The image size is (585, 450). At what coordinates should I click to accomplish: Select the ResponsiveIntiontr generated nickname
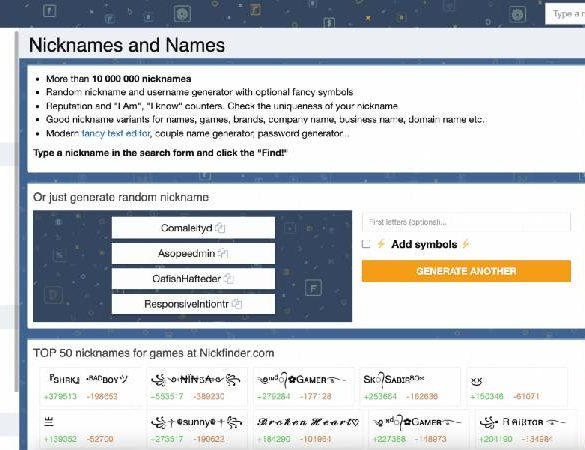tap(186, 304)
